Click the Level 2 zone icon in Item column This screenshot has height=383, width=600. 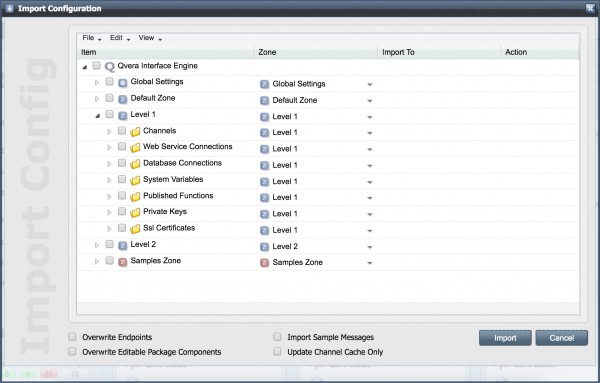pyautogui.click(x=122, y=245)
